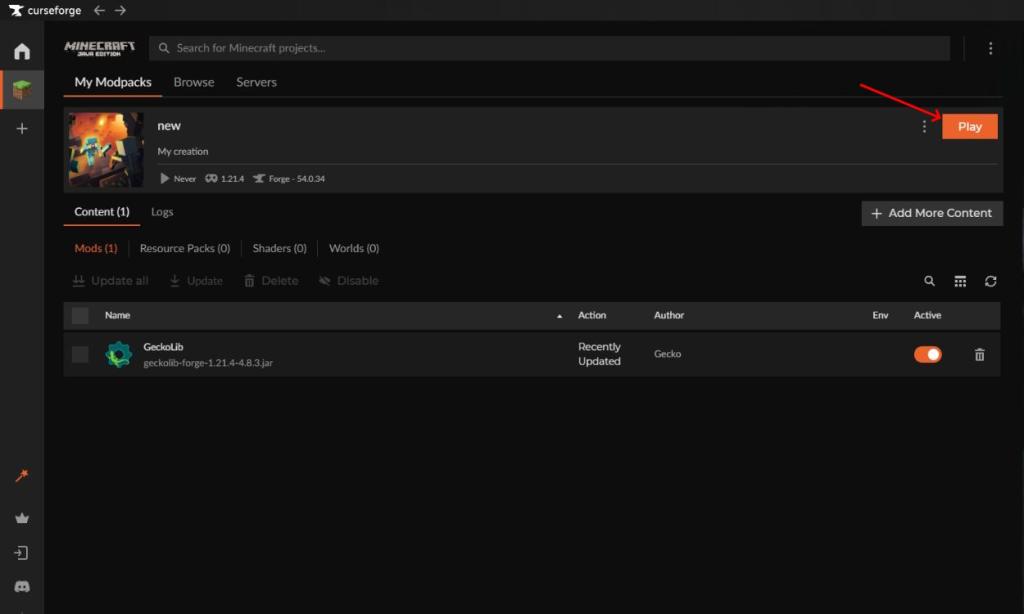Click the sign-in icon in the sidebar
The height and width of the screenshot is (614, 1024).
coord(22,553)
